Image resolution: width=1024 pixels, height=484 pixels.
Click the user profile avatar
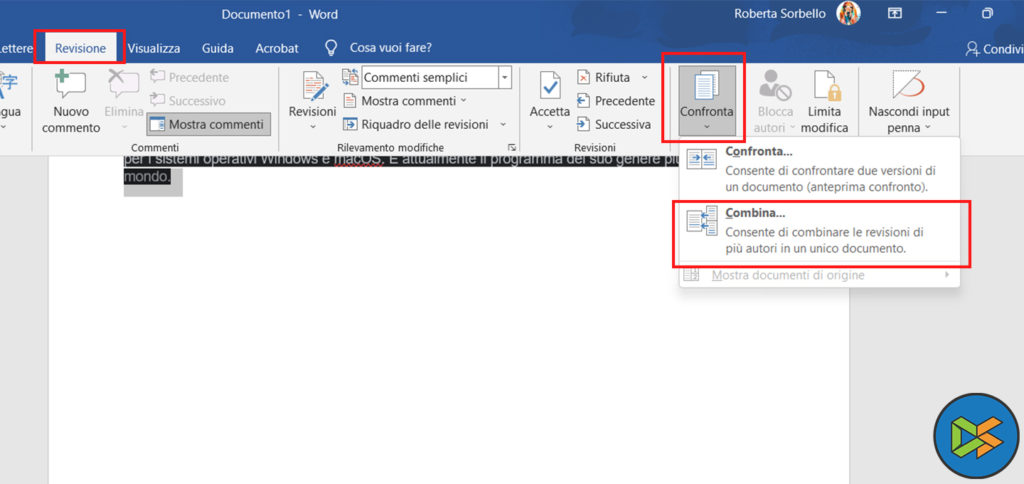848,12
